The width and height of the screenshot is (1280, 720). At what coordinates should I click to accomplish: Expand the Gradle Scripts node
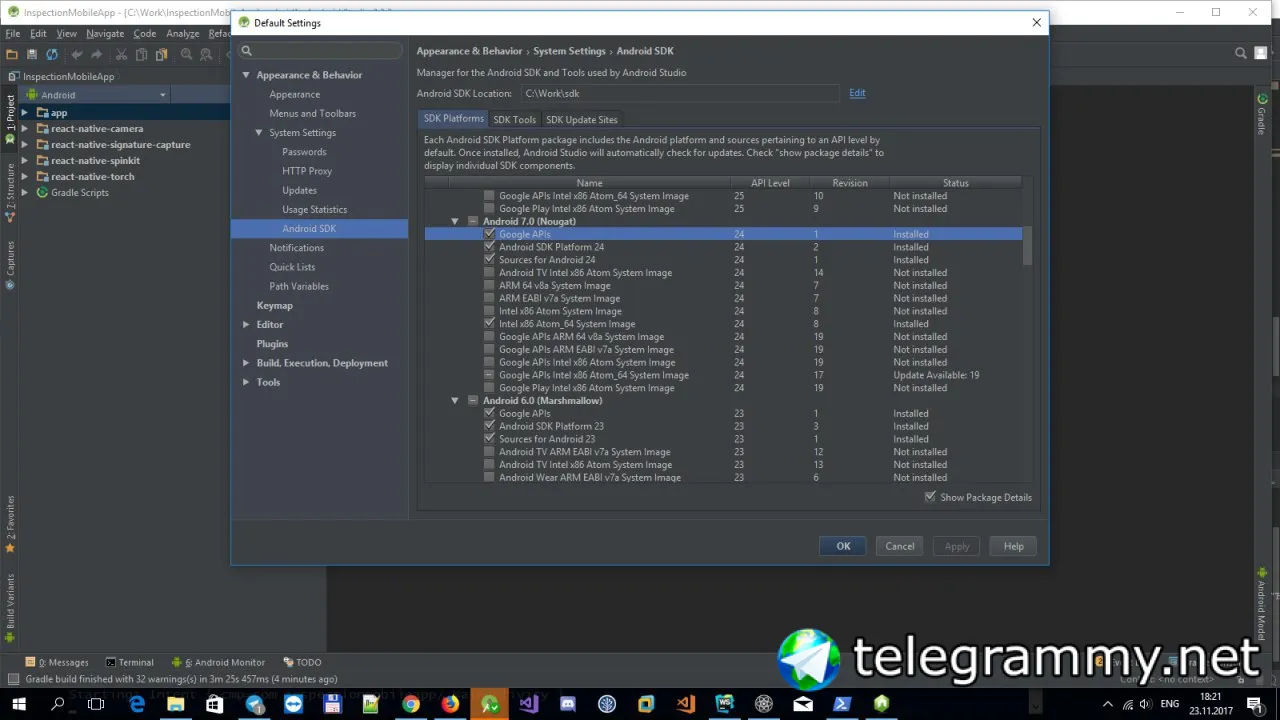click(26, 193)
